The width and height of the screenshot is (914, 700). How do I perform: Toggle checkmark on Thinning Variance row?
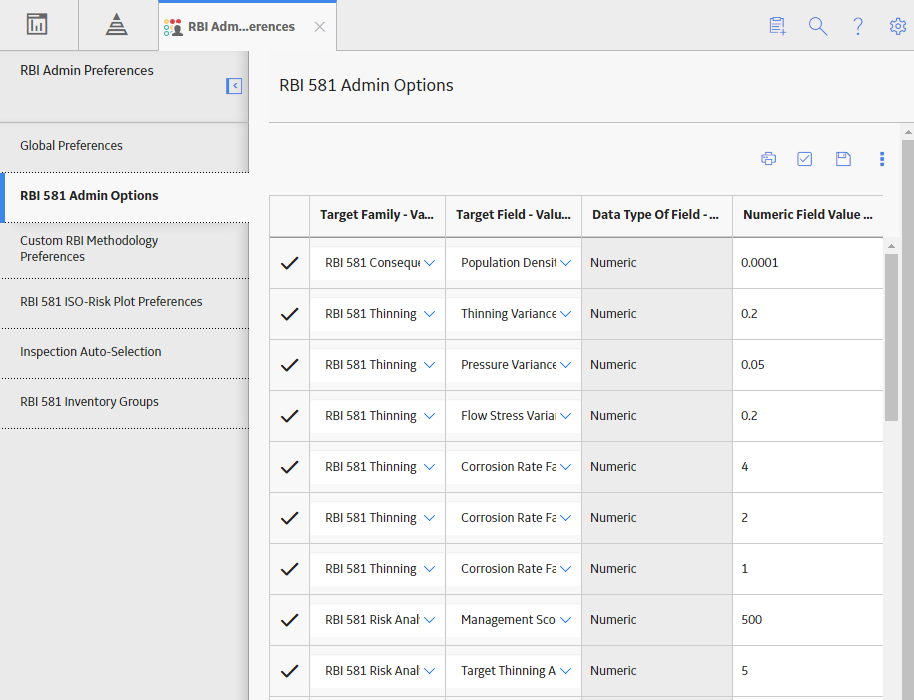[x=289, y=314]
